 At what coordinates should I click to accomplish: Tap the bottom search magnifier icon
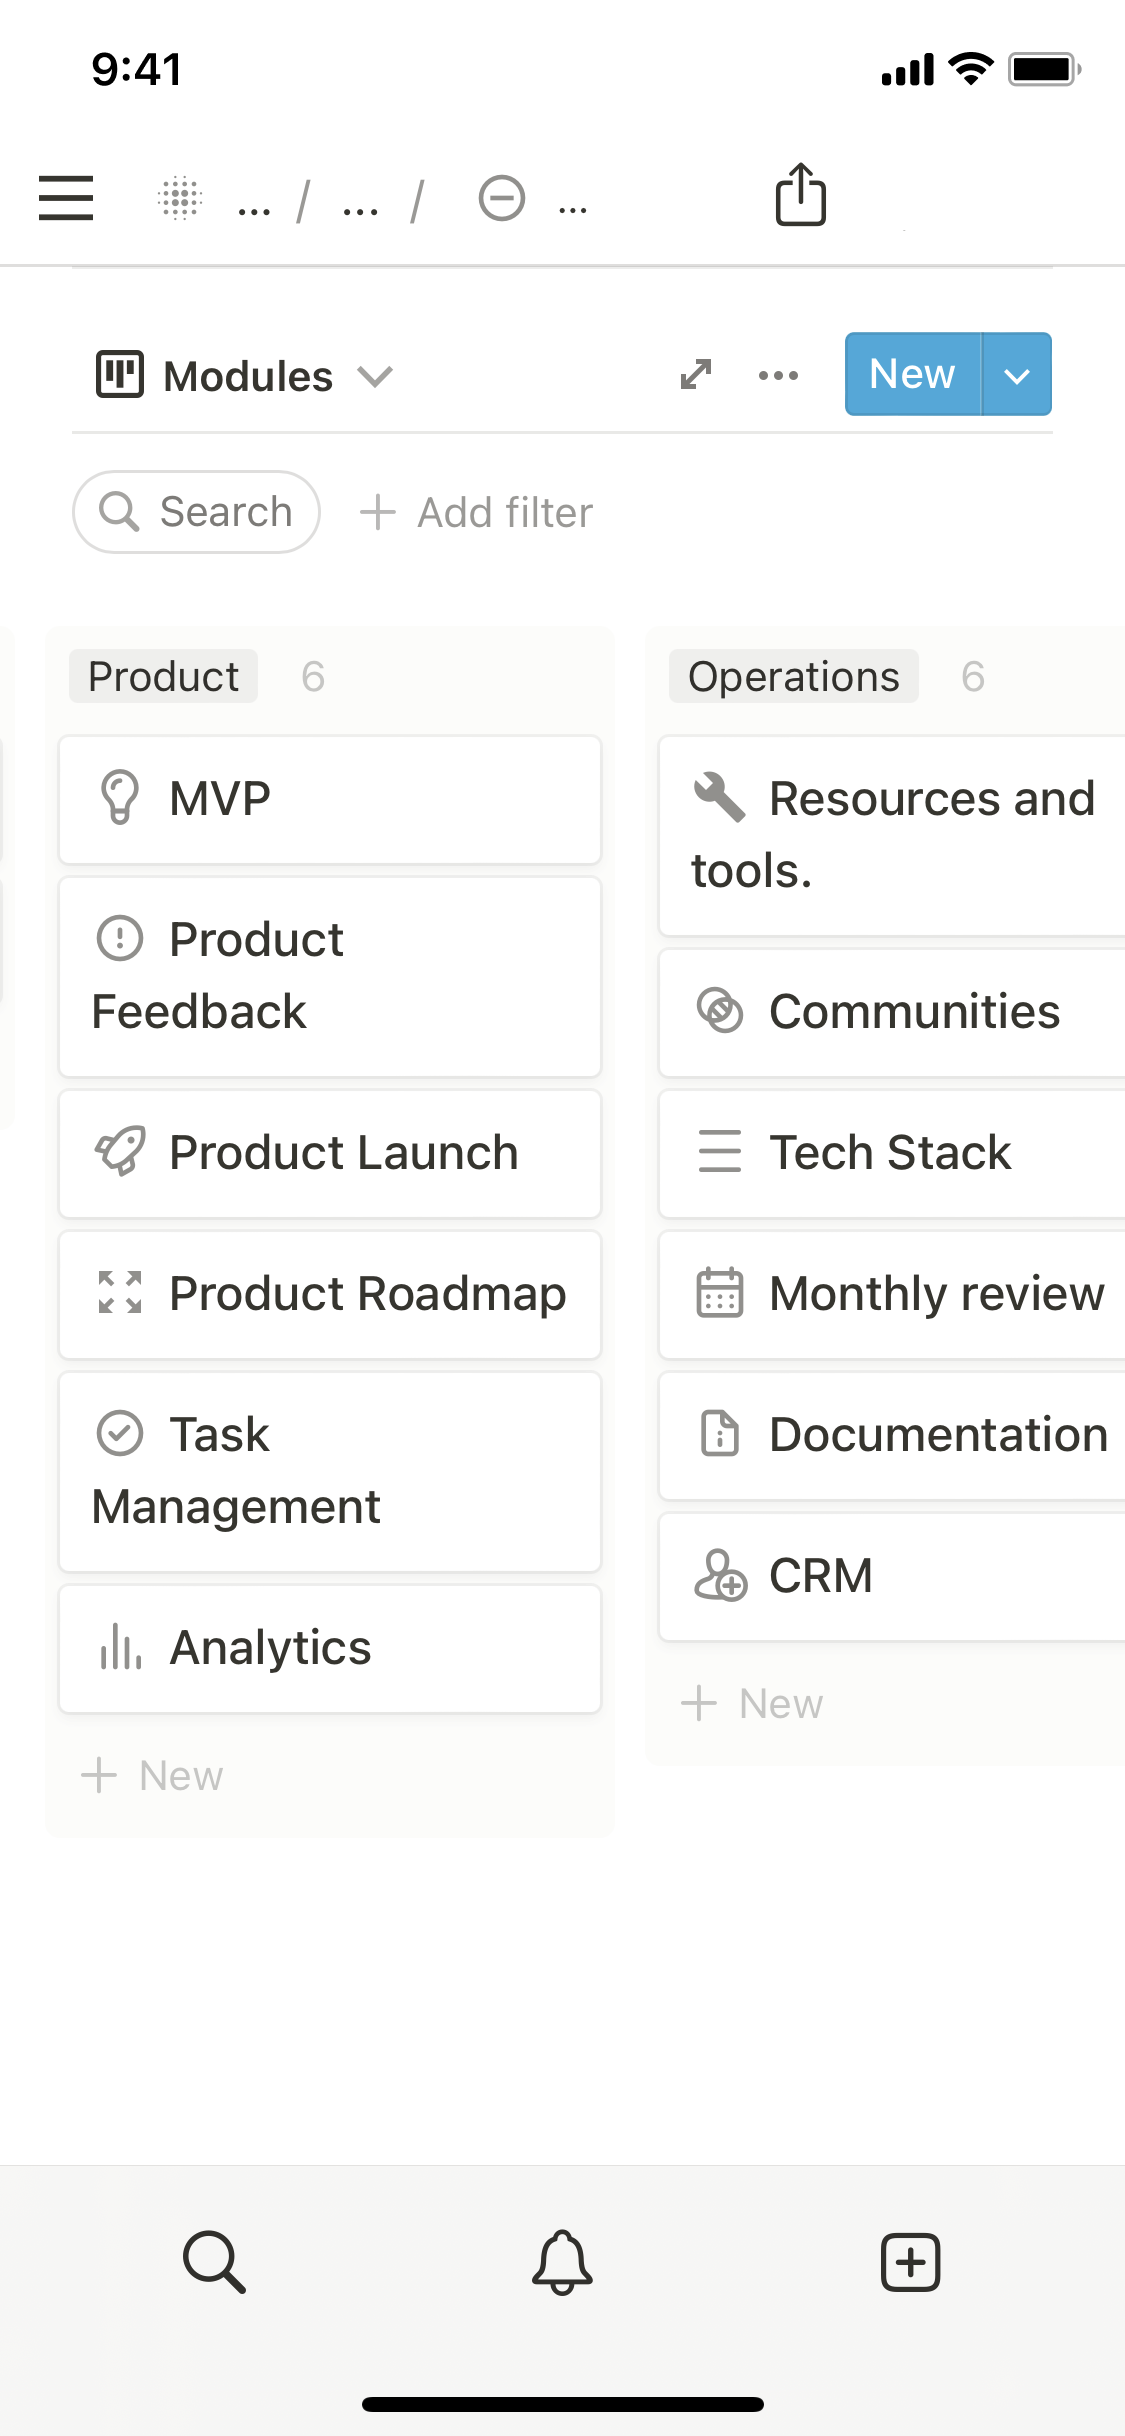point(214,2261)
